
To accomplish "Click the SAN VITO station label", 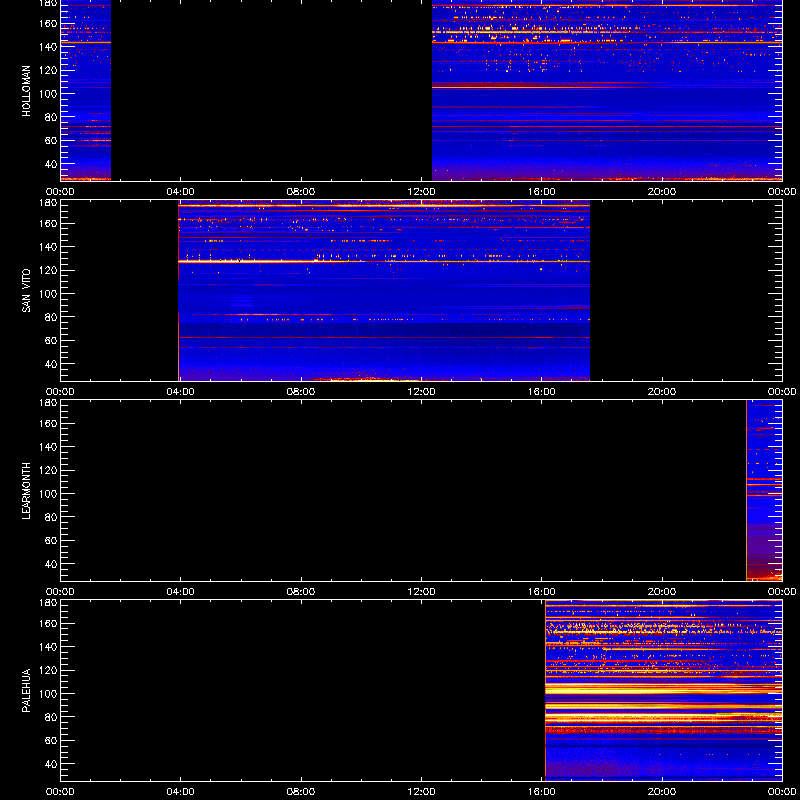I will [x=27, y=291].
